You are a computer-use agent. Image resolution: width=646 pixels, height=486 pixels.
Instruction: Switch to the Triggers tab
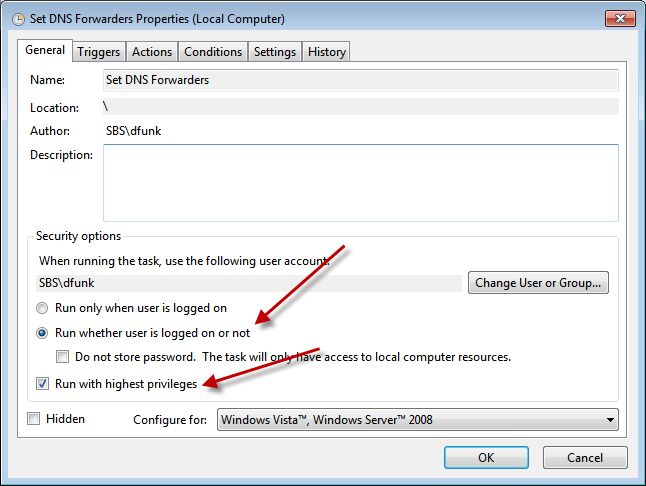[x=98, y=52]
